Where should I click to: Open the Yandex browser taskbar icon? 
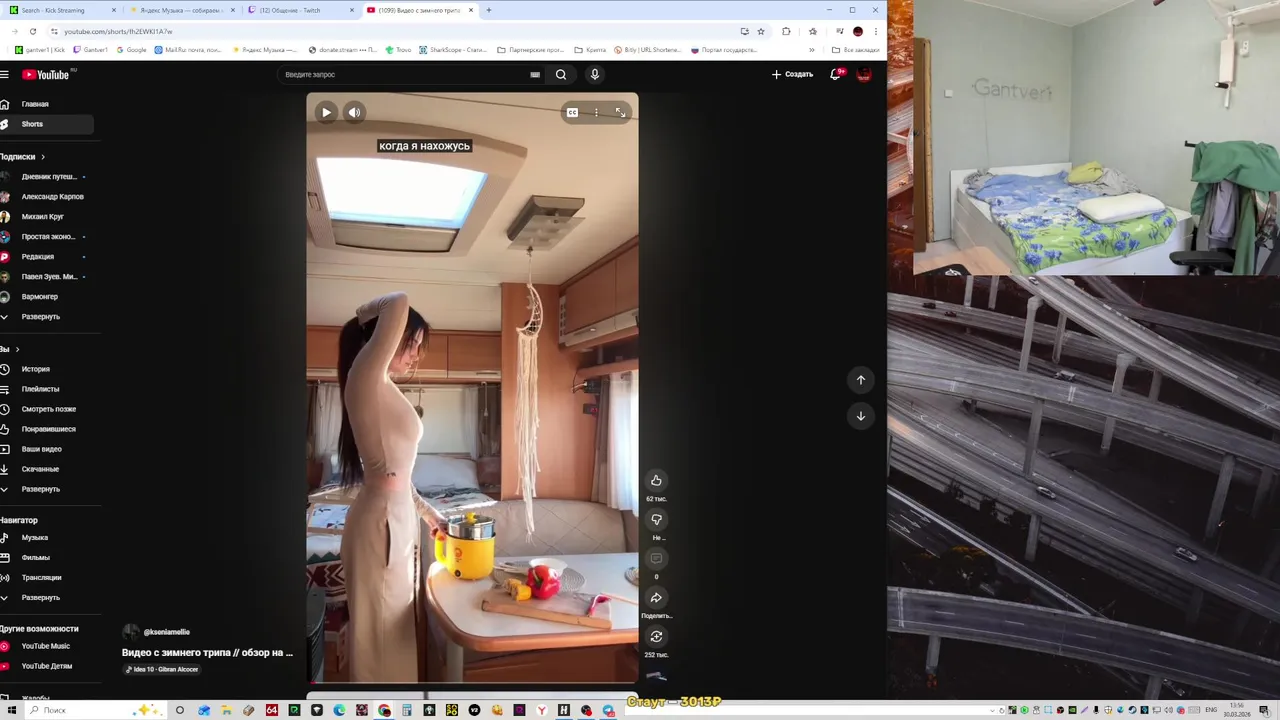point(541,710)
